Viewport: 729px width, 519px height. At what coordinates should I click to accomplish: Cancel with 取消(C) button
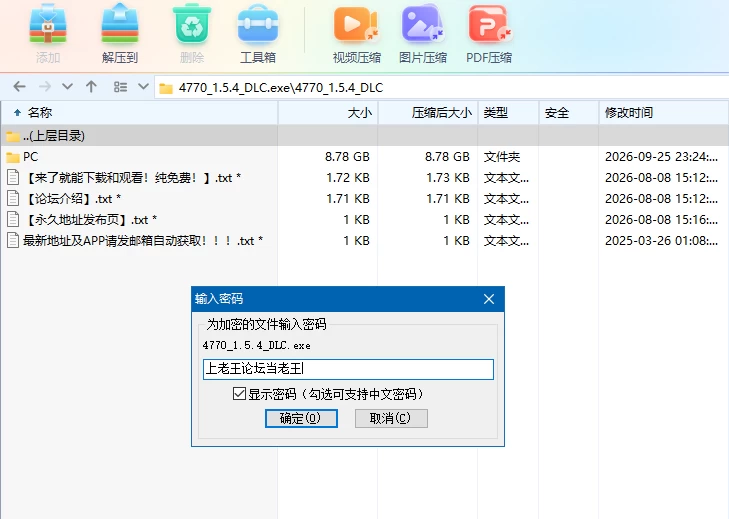(x=391, y=418)
